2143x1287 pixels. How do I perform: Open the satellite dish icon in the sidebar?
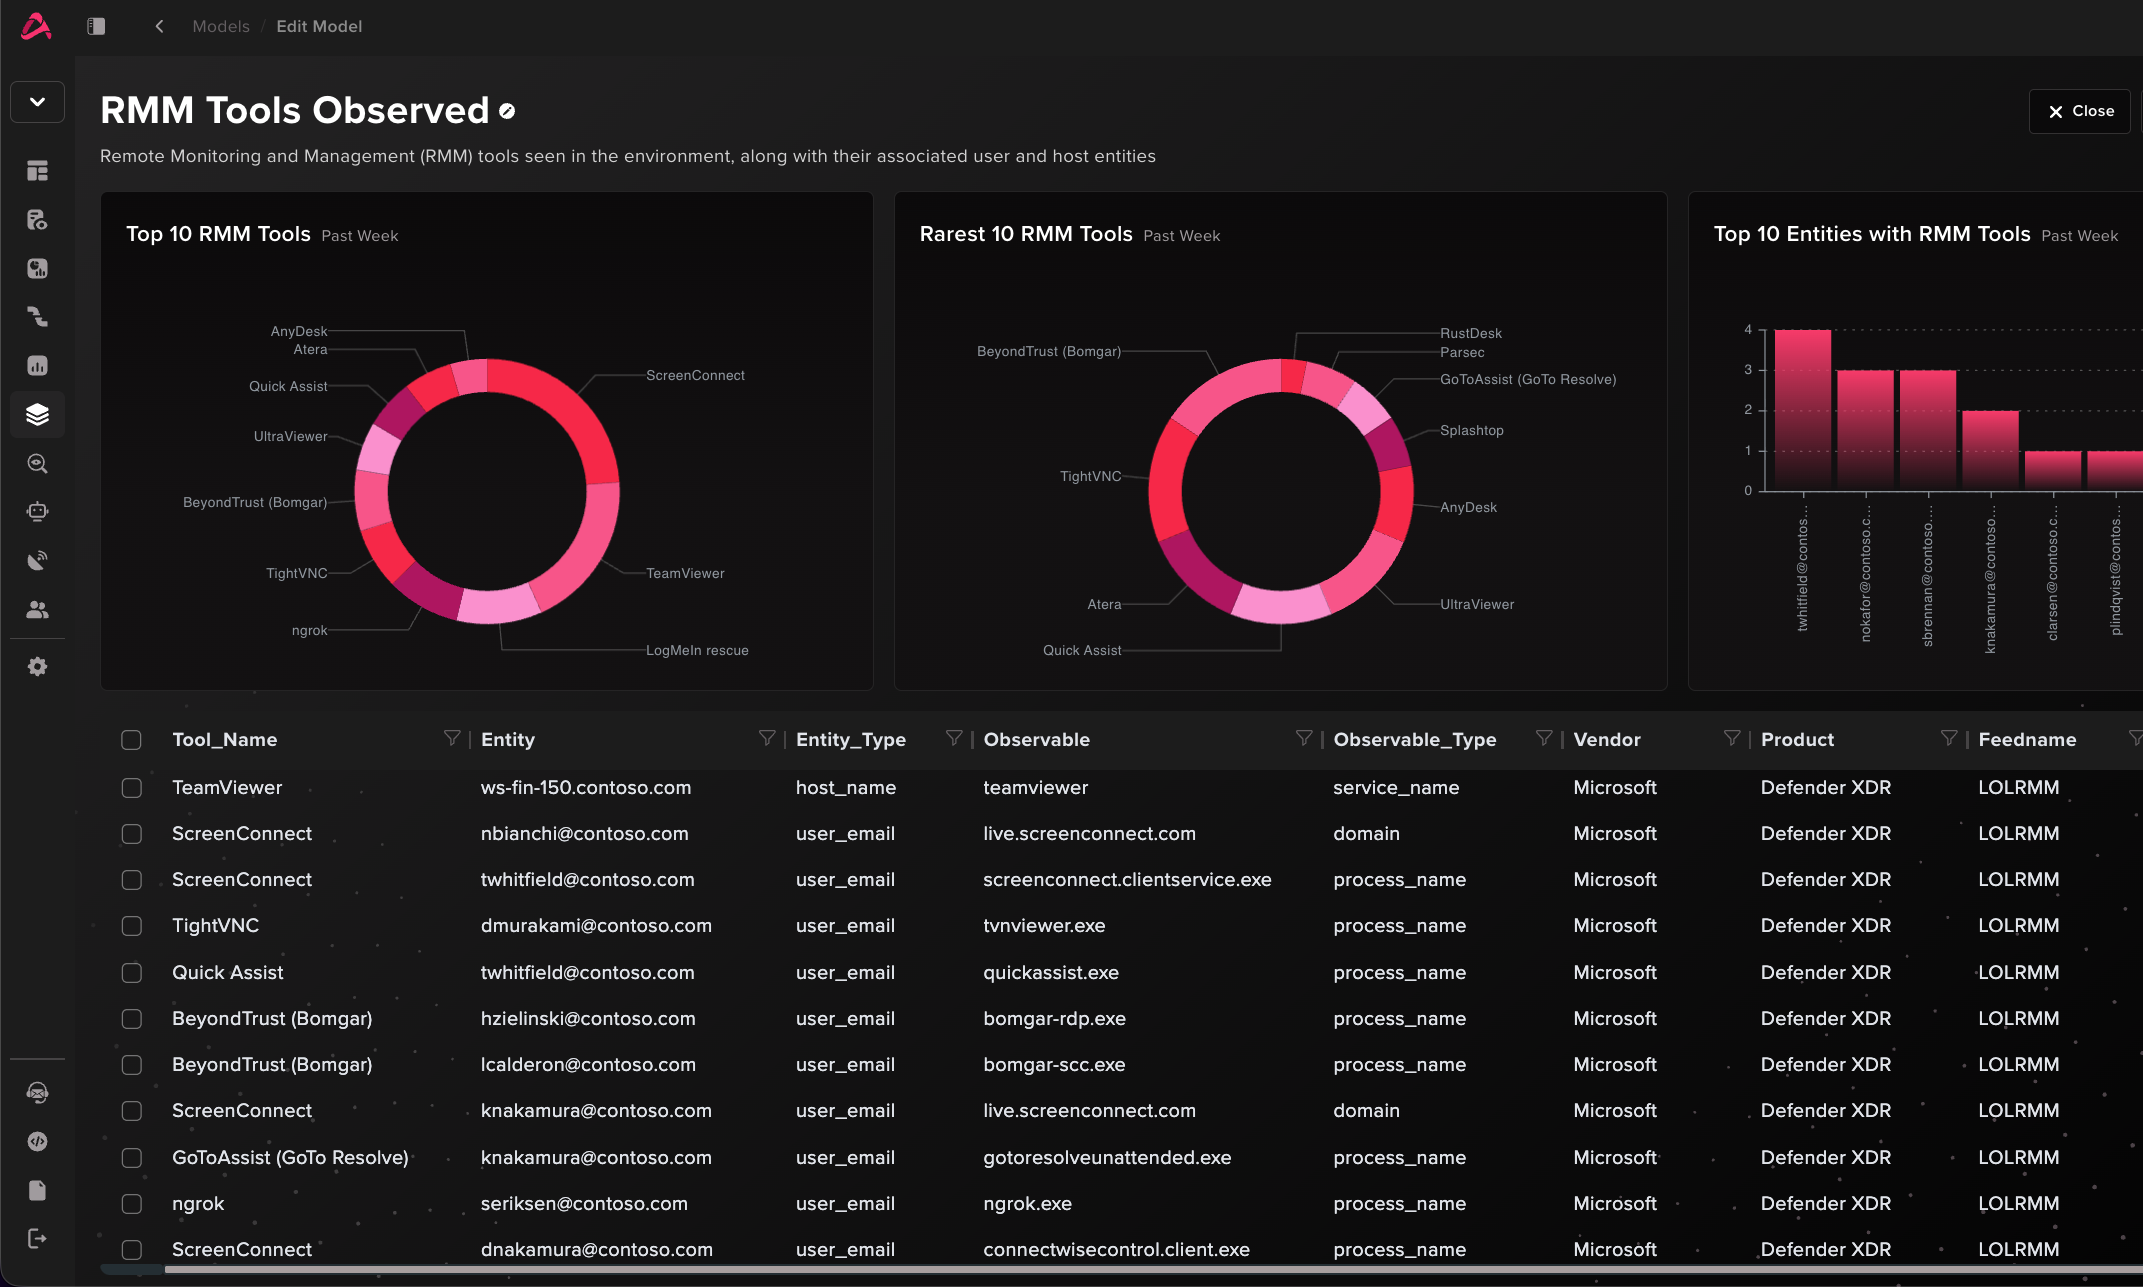coord(37,560)
